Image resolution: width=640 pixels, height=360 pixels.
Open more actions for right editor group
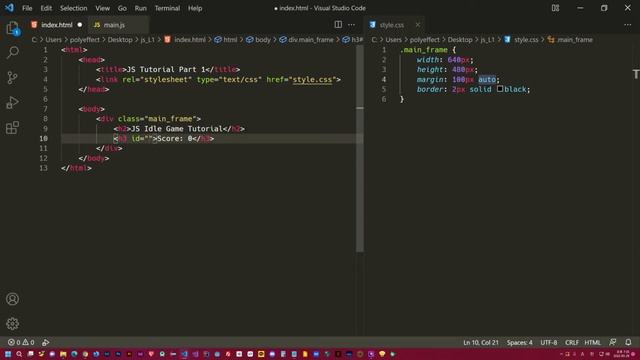(627, 25)
